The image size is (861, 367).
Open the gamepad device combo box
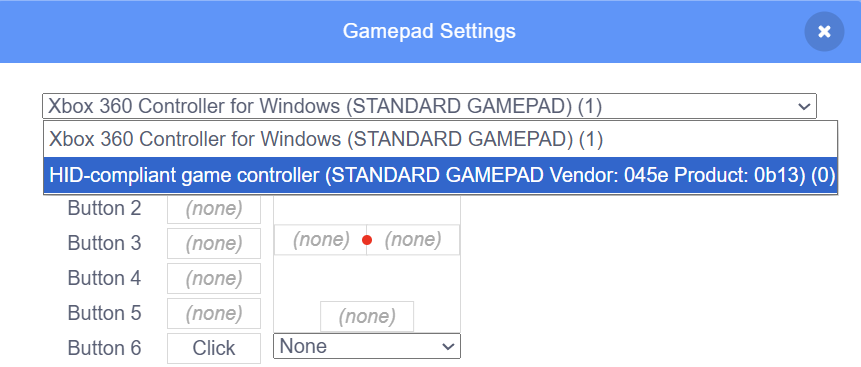(x=429, y=106)
